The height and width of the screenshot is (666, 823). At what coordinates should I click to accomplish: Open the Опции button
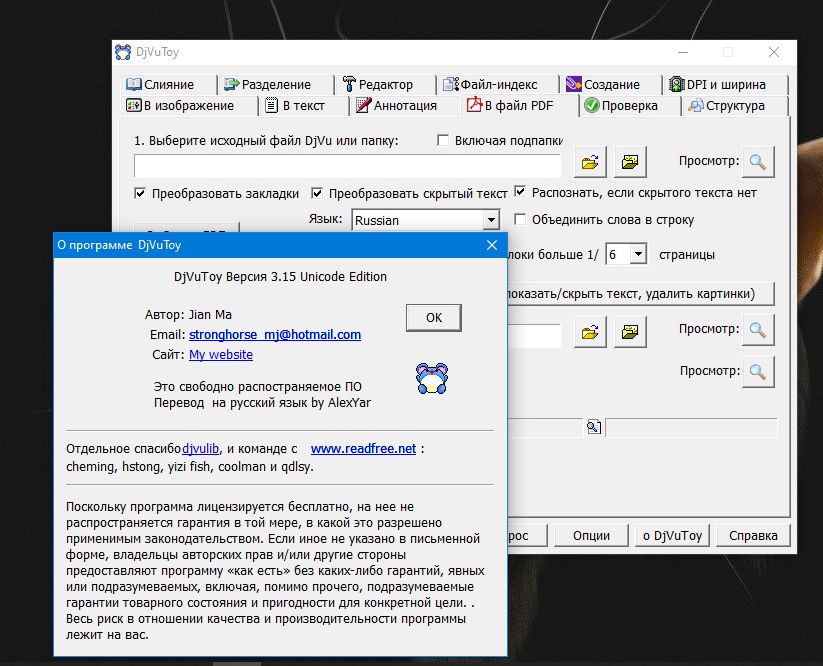(591, 535)
